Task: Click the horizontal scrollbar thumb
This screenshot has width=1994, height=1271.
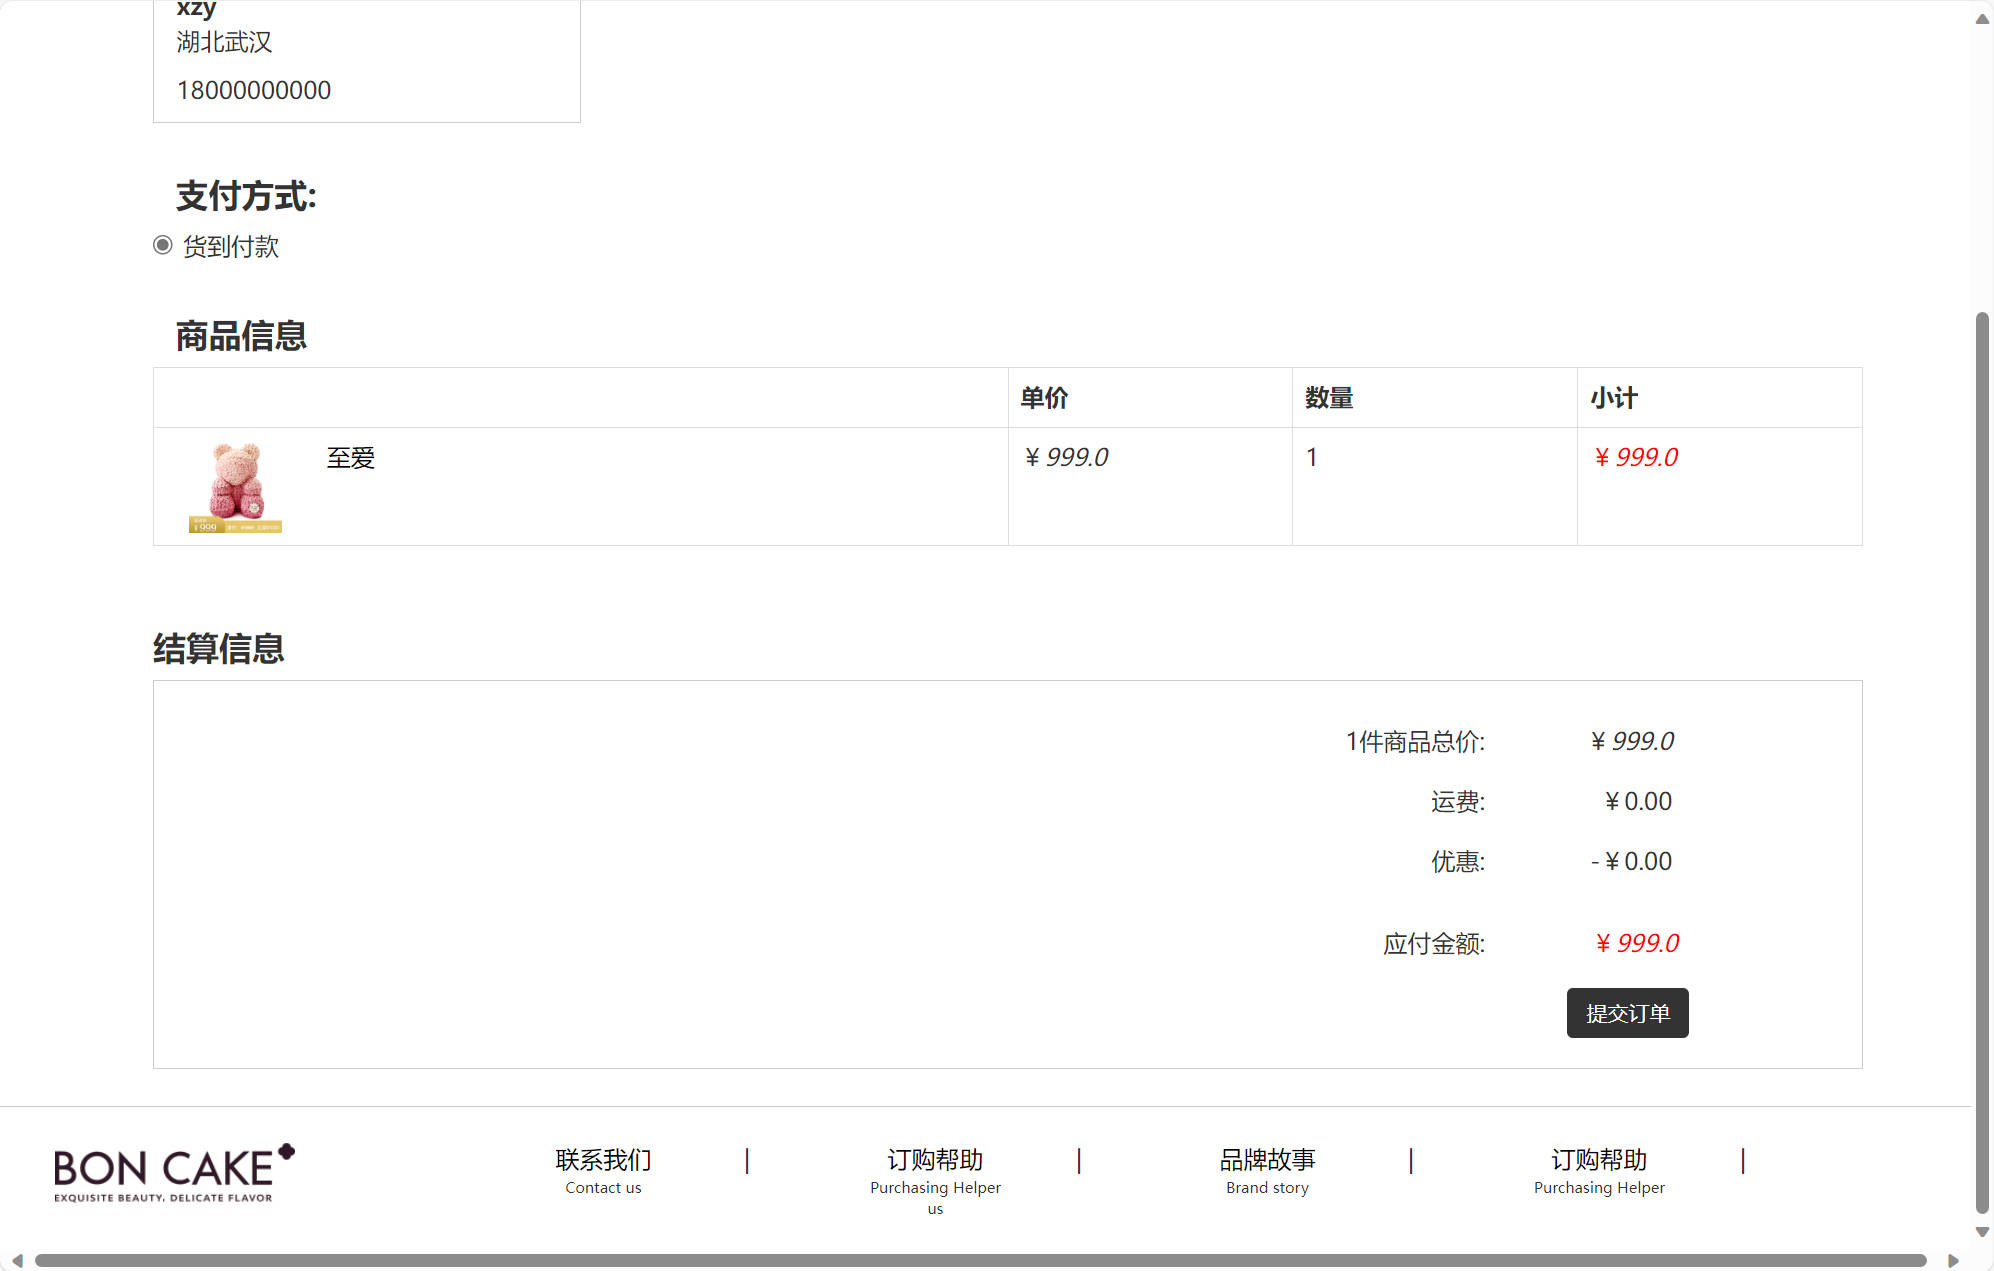Action: [x=980, y=1260]
